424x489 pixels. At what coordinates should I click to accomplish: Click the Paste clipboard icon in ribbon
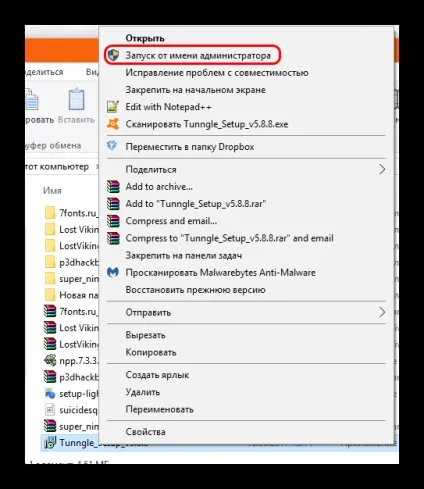coord(76,99)
